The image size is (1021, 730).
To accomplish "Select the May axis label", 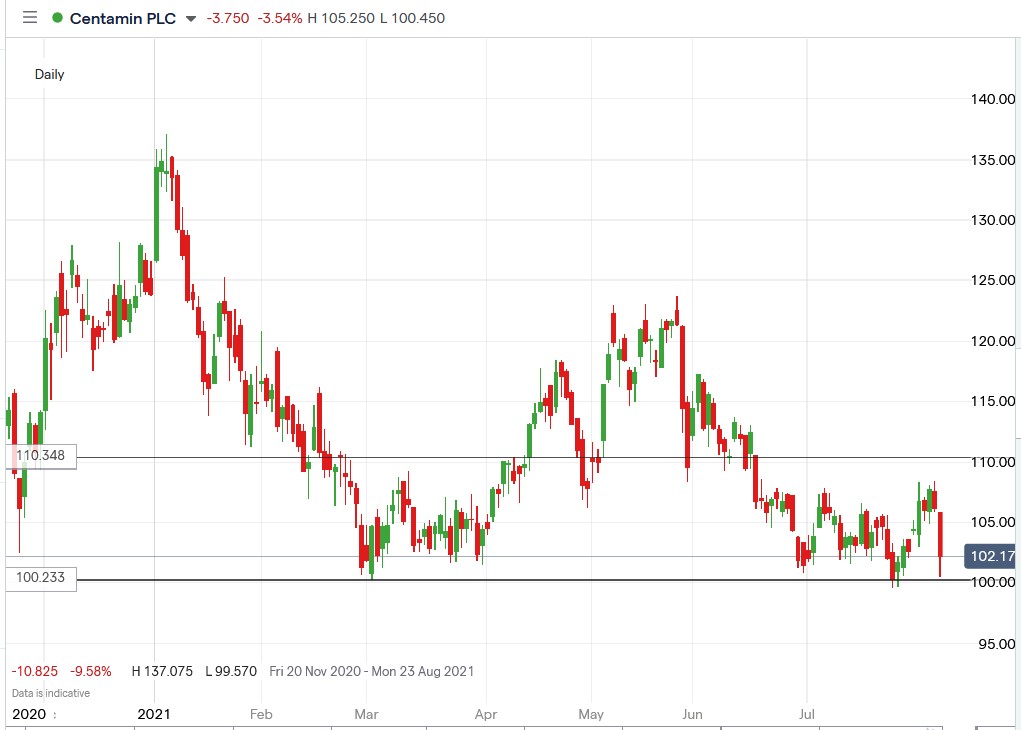I will click(x=590, y=714).
